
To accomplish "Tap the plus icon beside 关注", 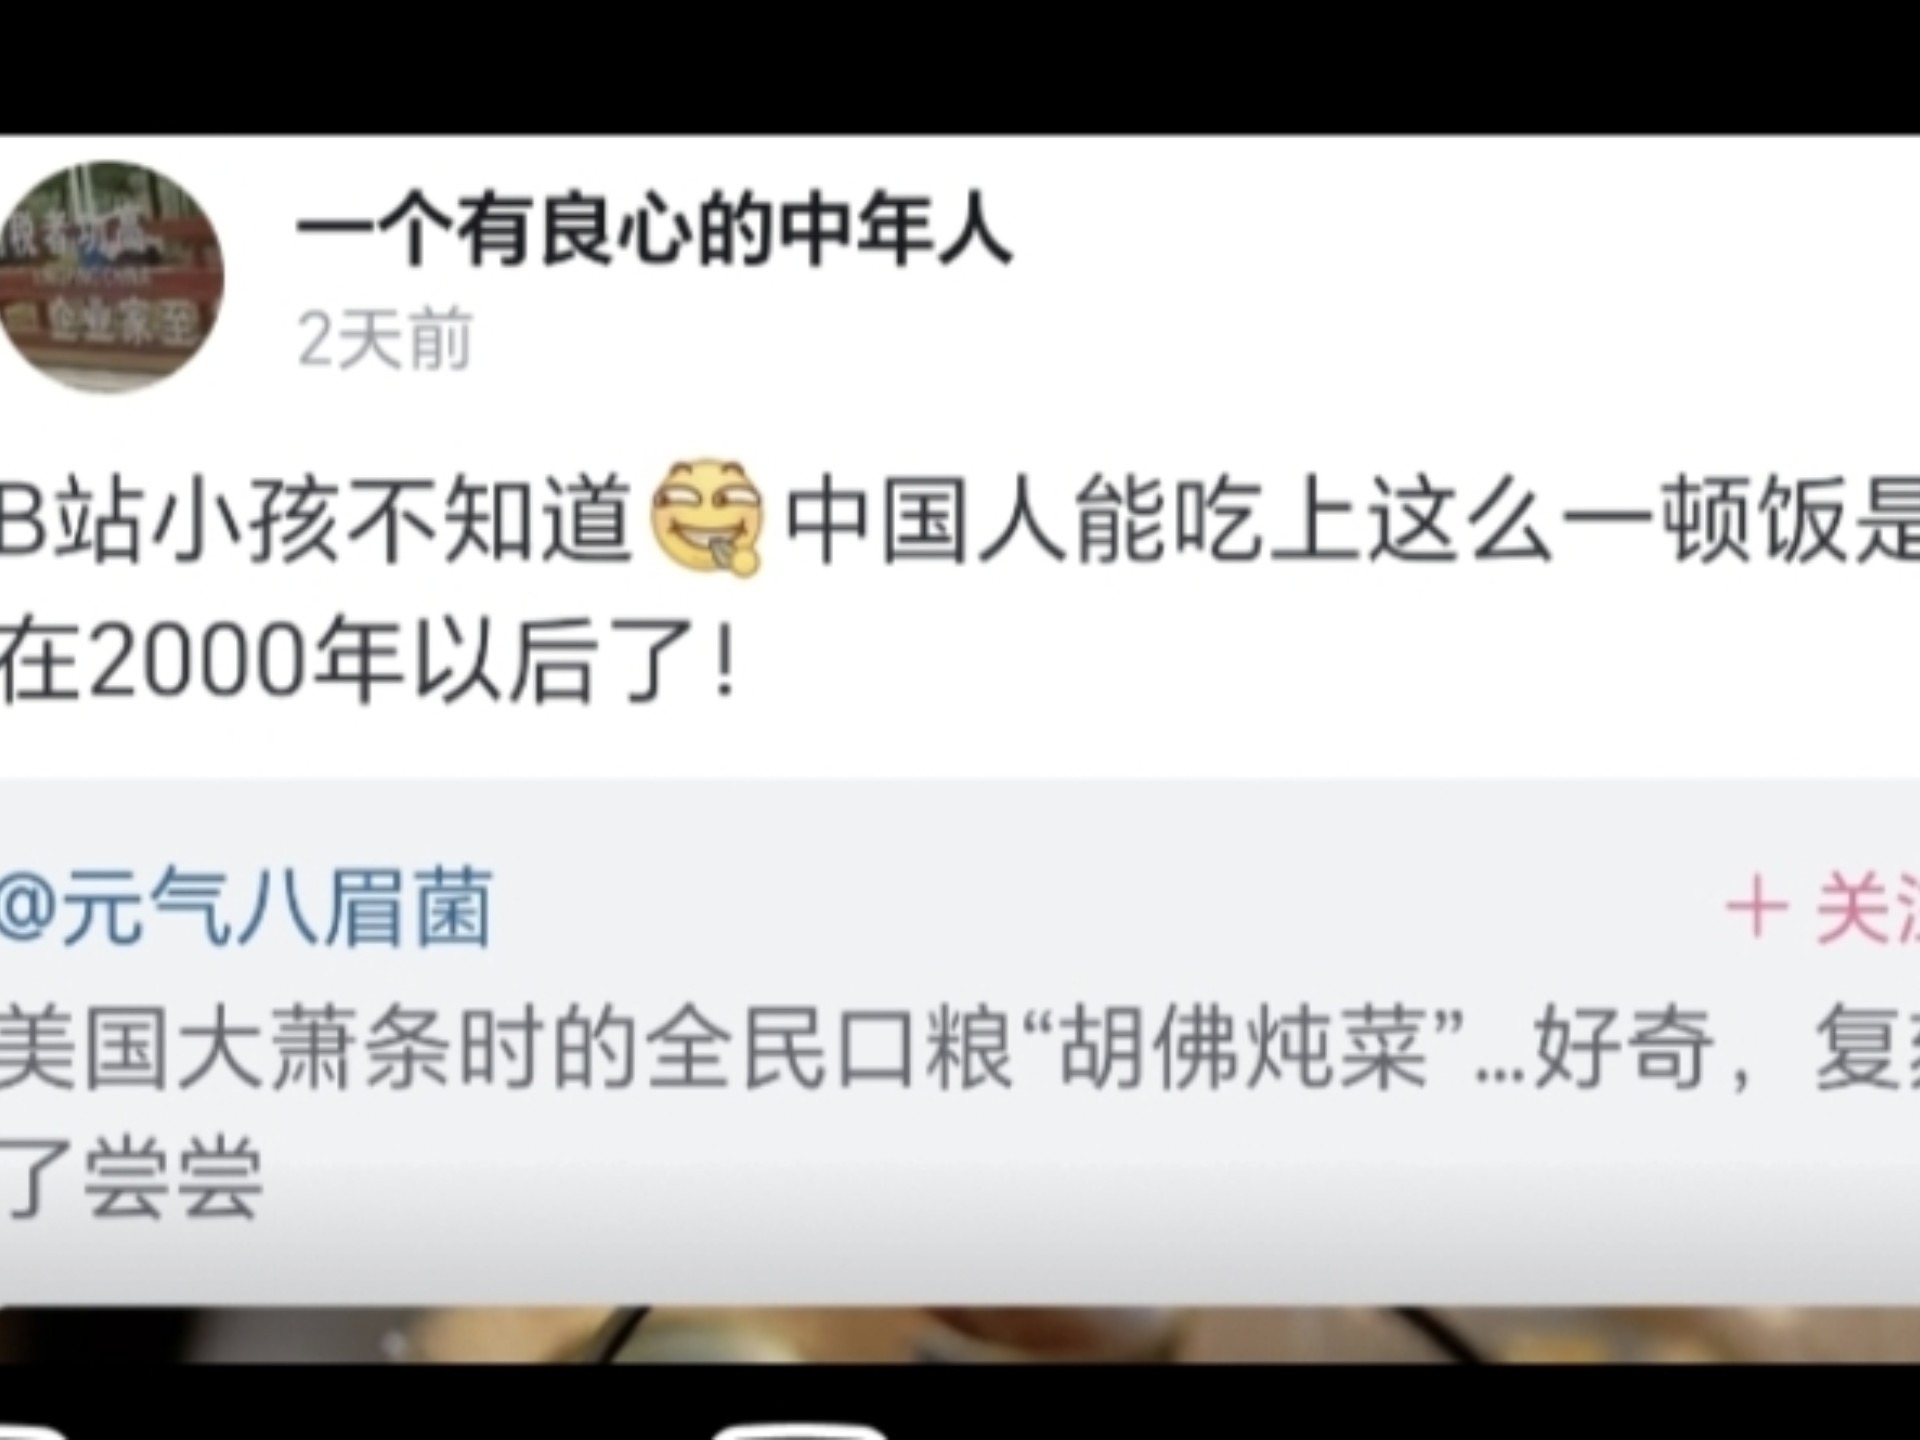I will click(1756, 909).
